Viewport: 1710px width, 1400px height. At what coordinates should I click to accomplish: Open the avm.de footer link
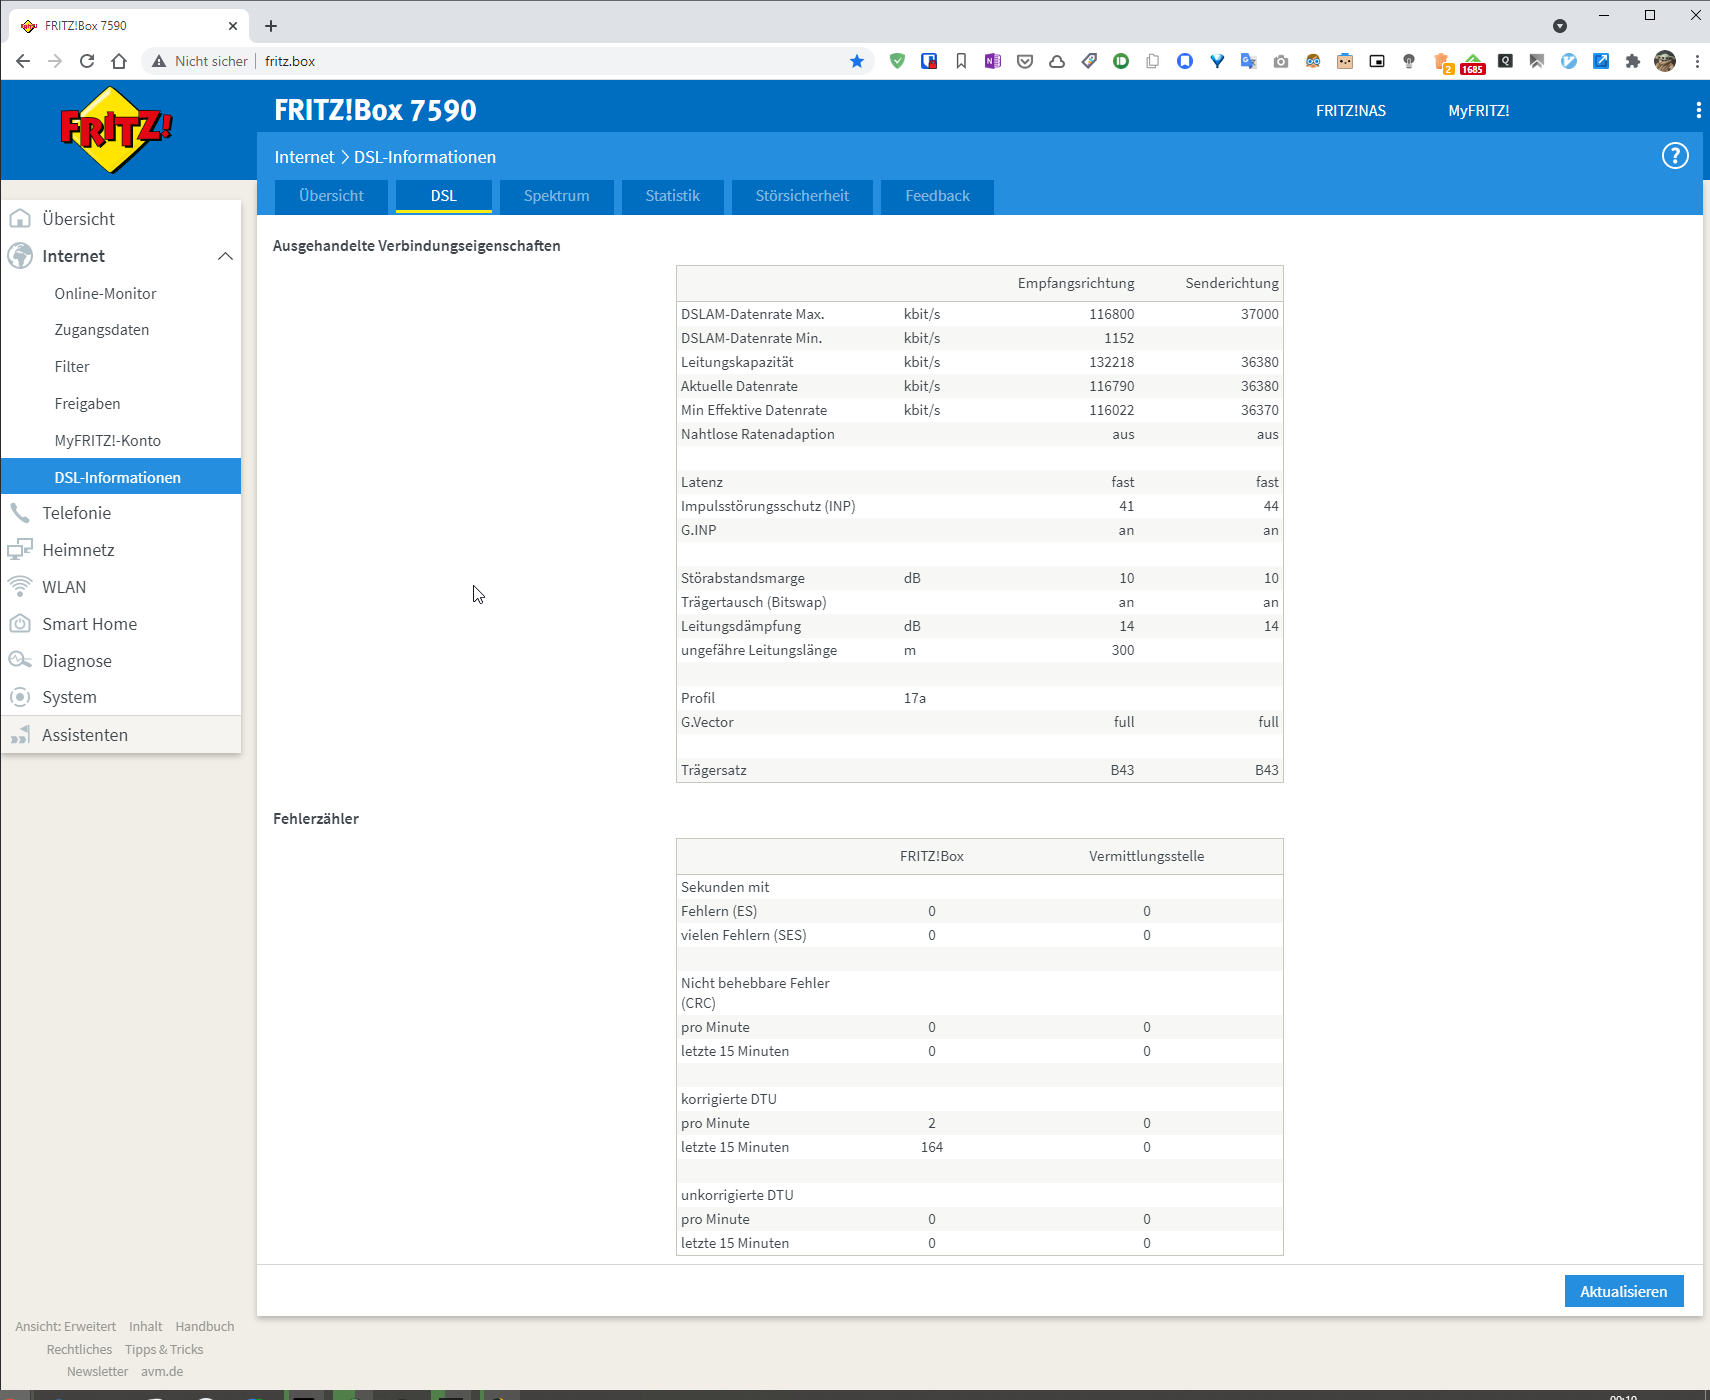point(162,1372)
